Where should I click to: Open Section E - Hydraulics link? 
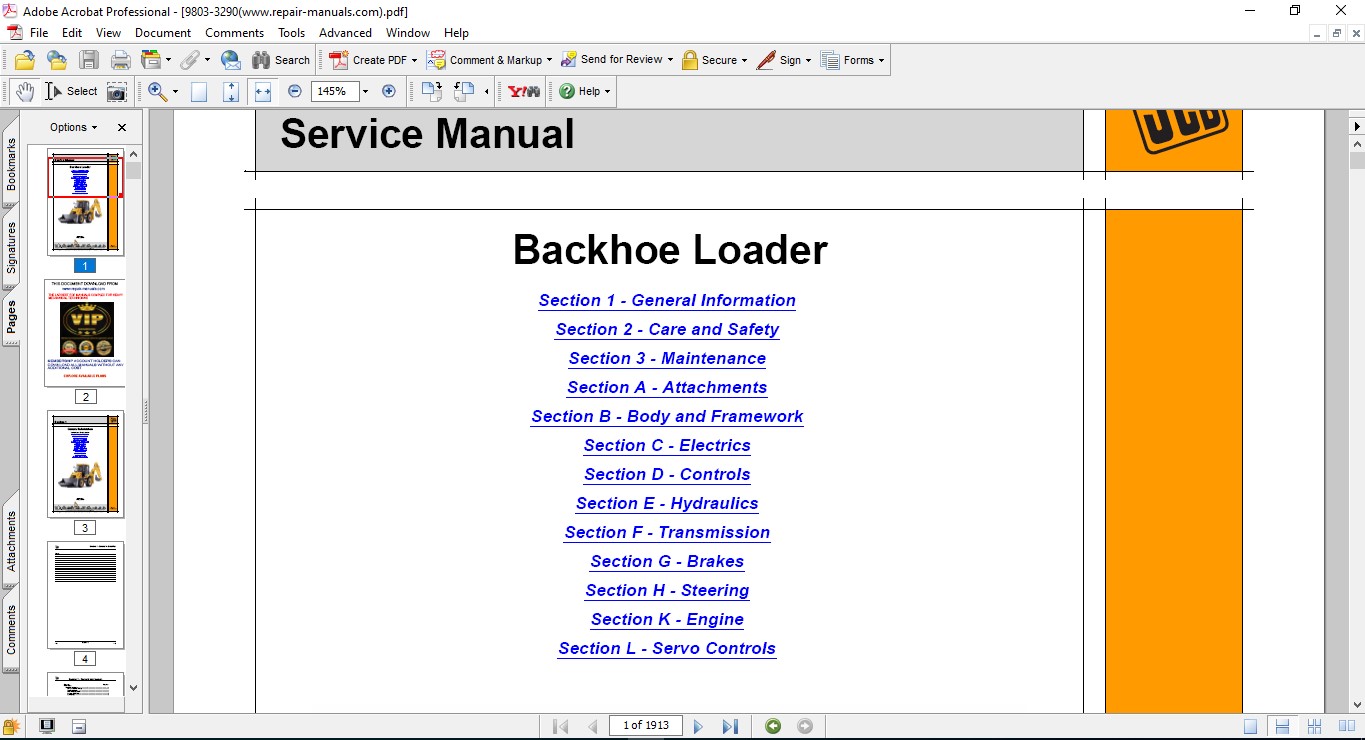(x=667, y=504)
